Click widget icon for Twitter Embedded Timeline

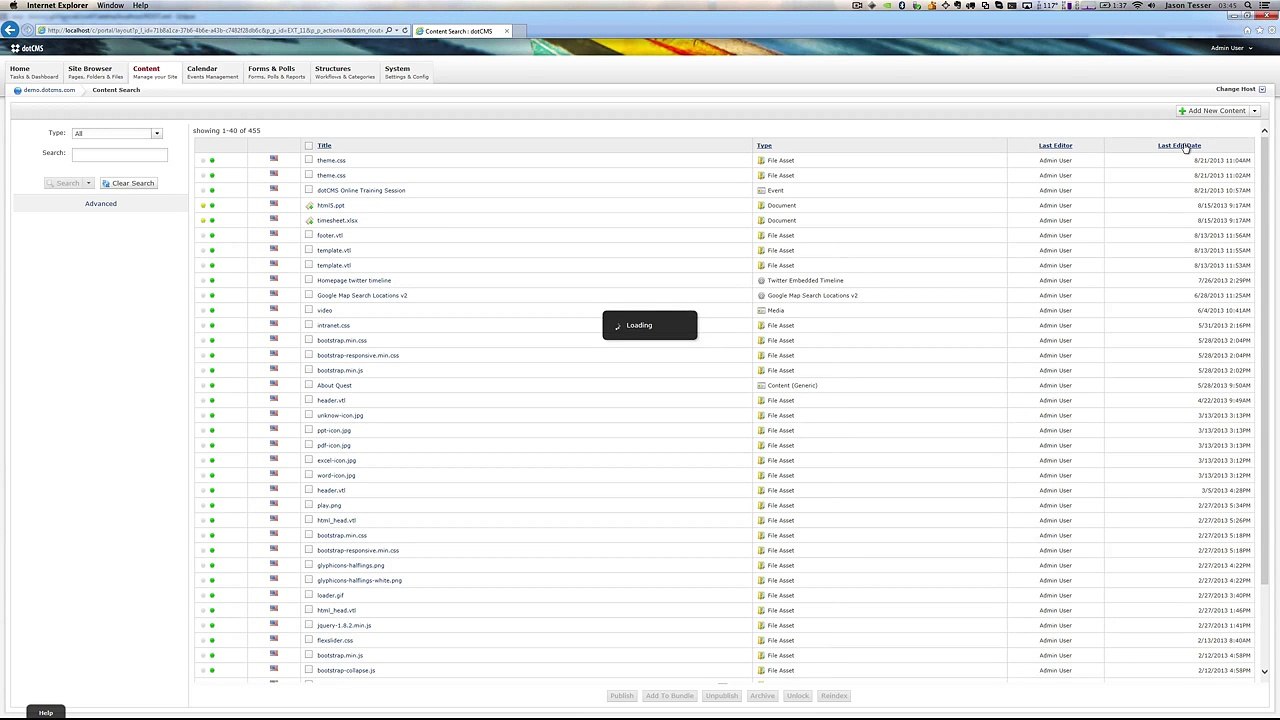[x=761, y=280]
